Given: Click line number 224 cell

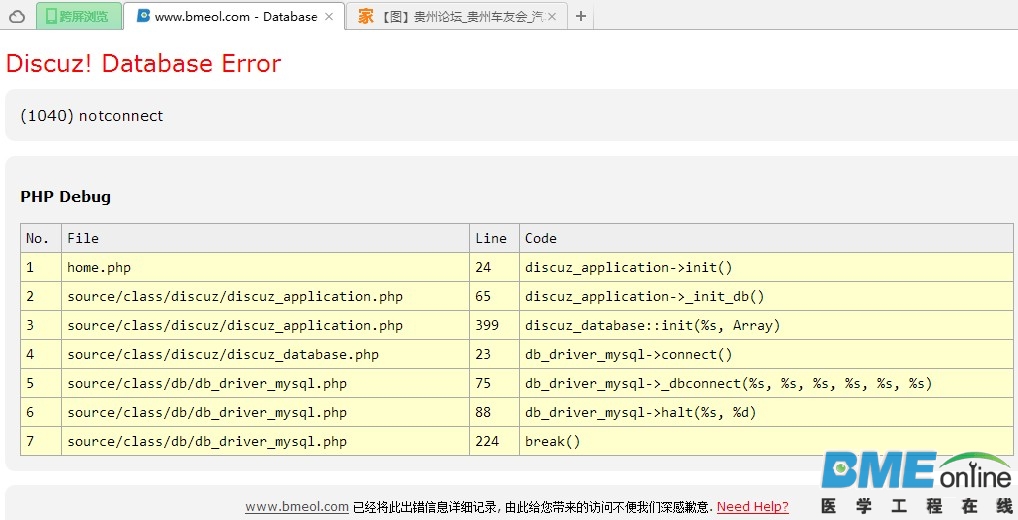Looking at the screenshot, I should [494, 441].
